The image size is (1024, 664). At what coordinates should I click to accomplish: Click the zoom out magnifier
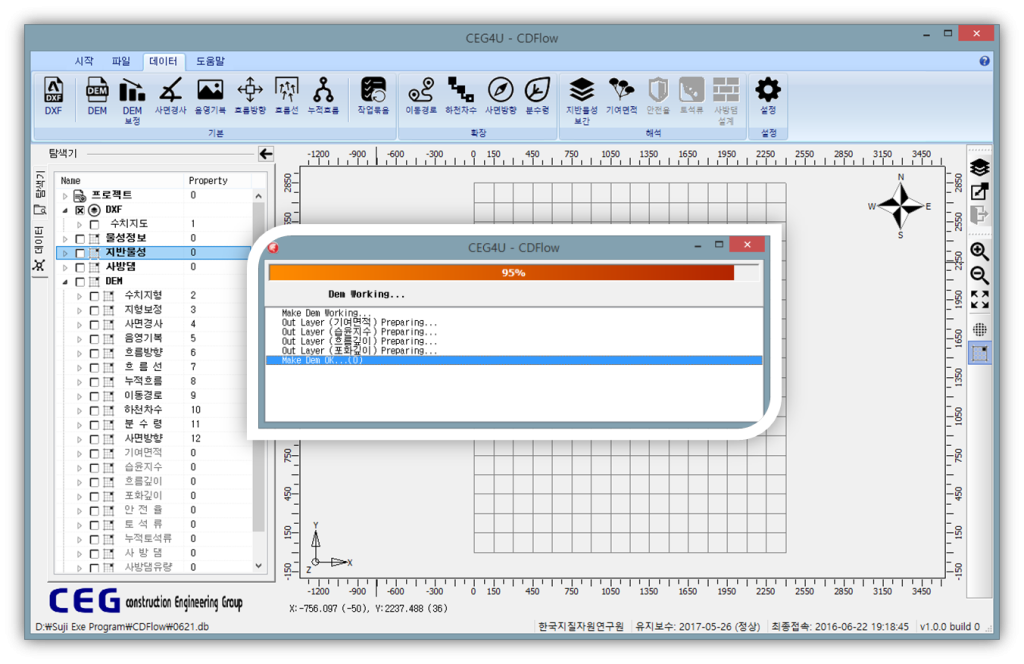point(979,275)
